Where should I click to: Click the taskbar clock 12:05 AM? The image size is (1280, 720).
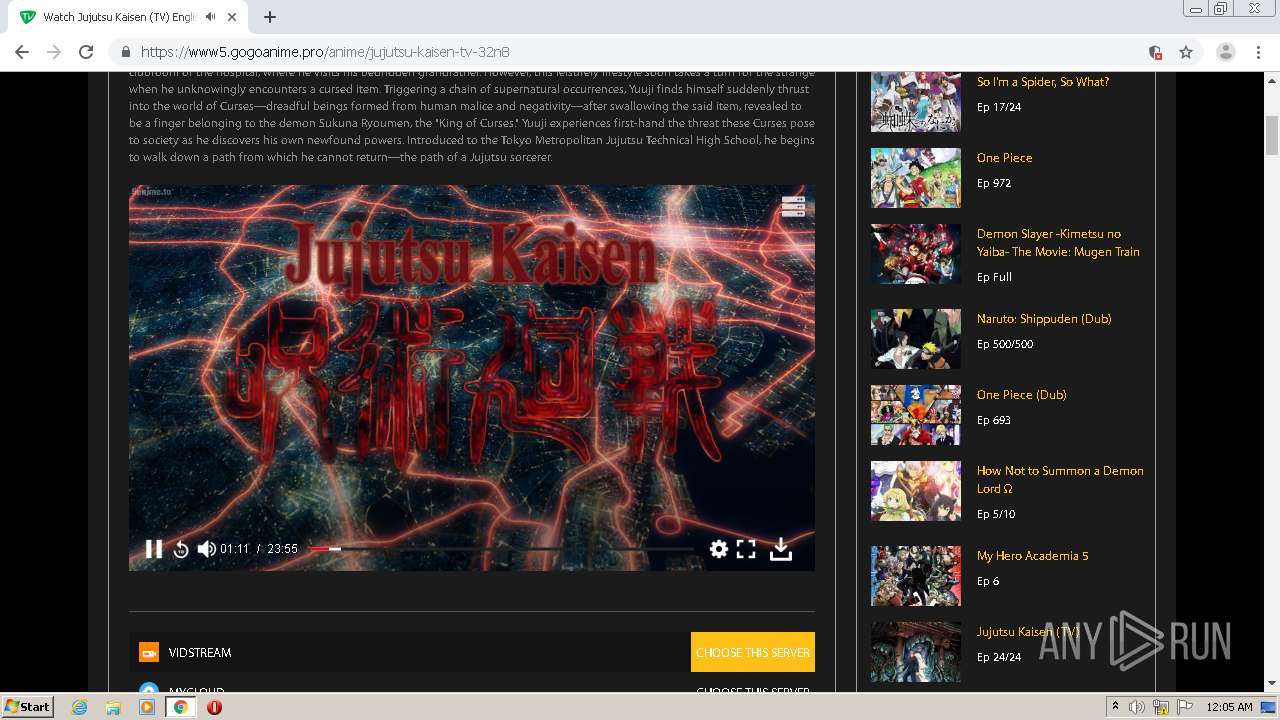point(1229,707)
